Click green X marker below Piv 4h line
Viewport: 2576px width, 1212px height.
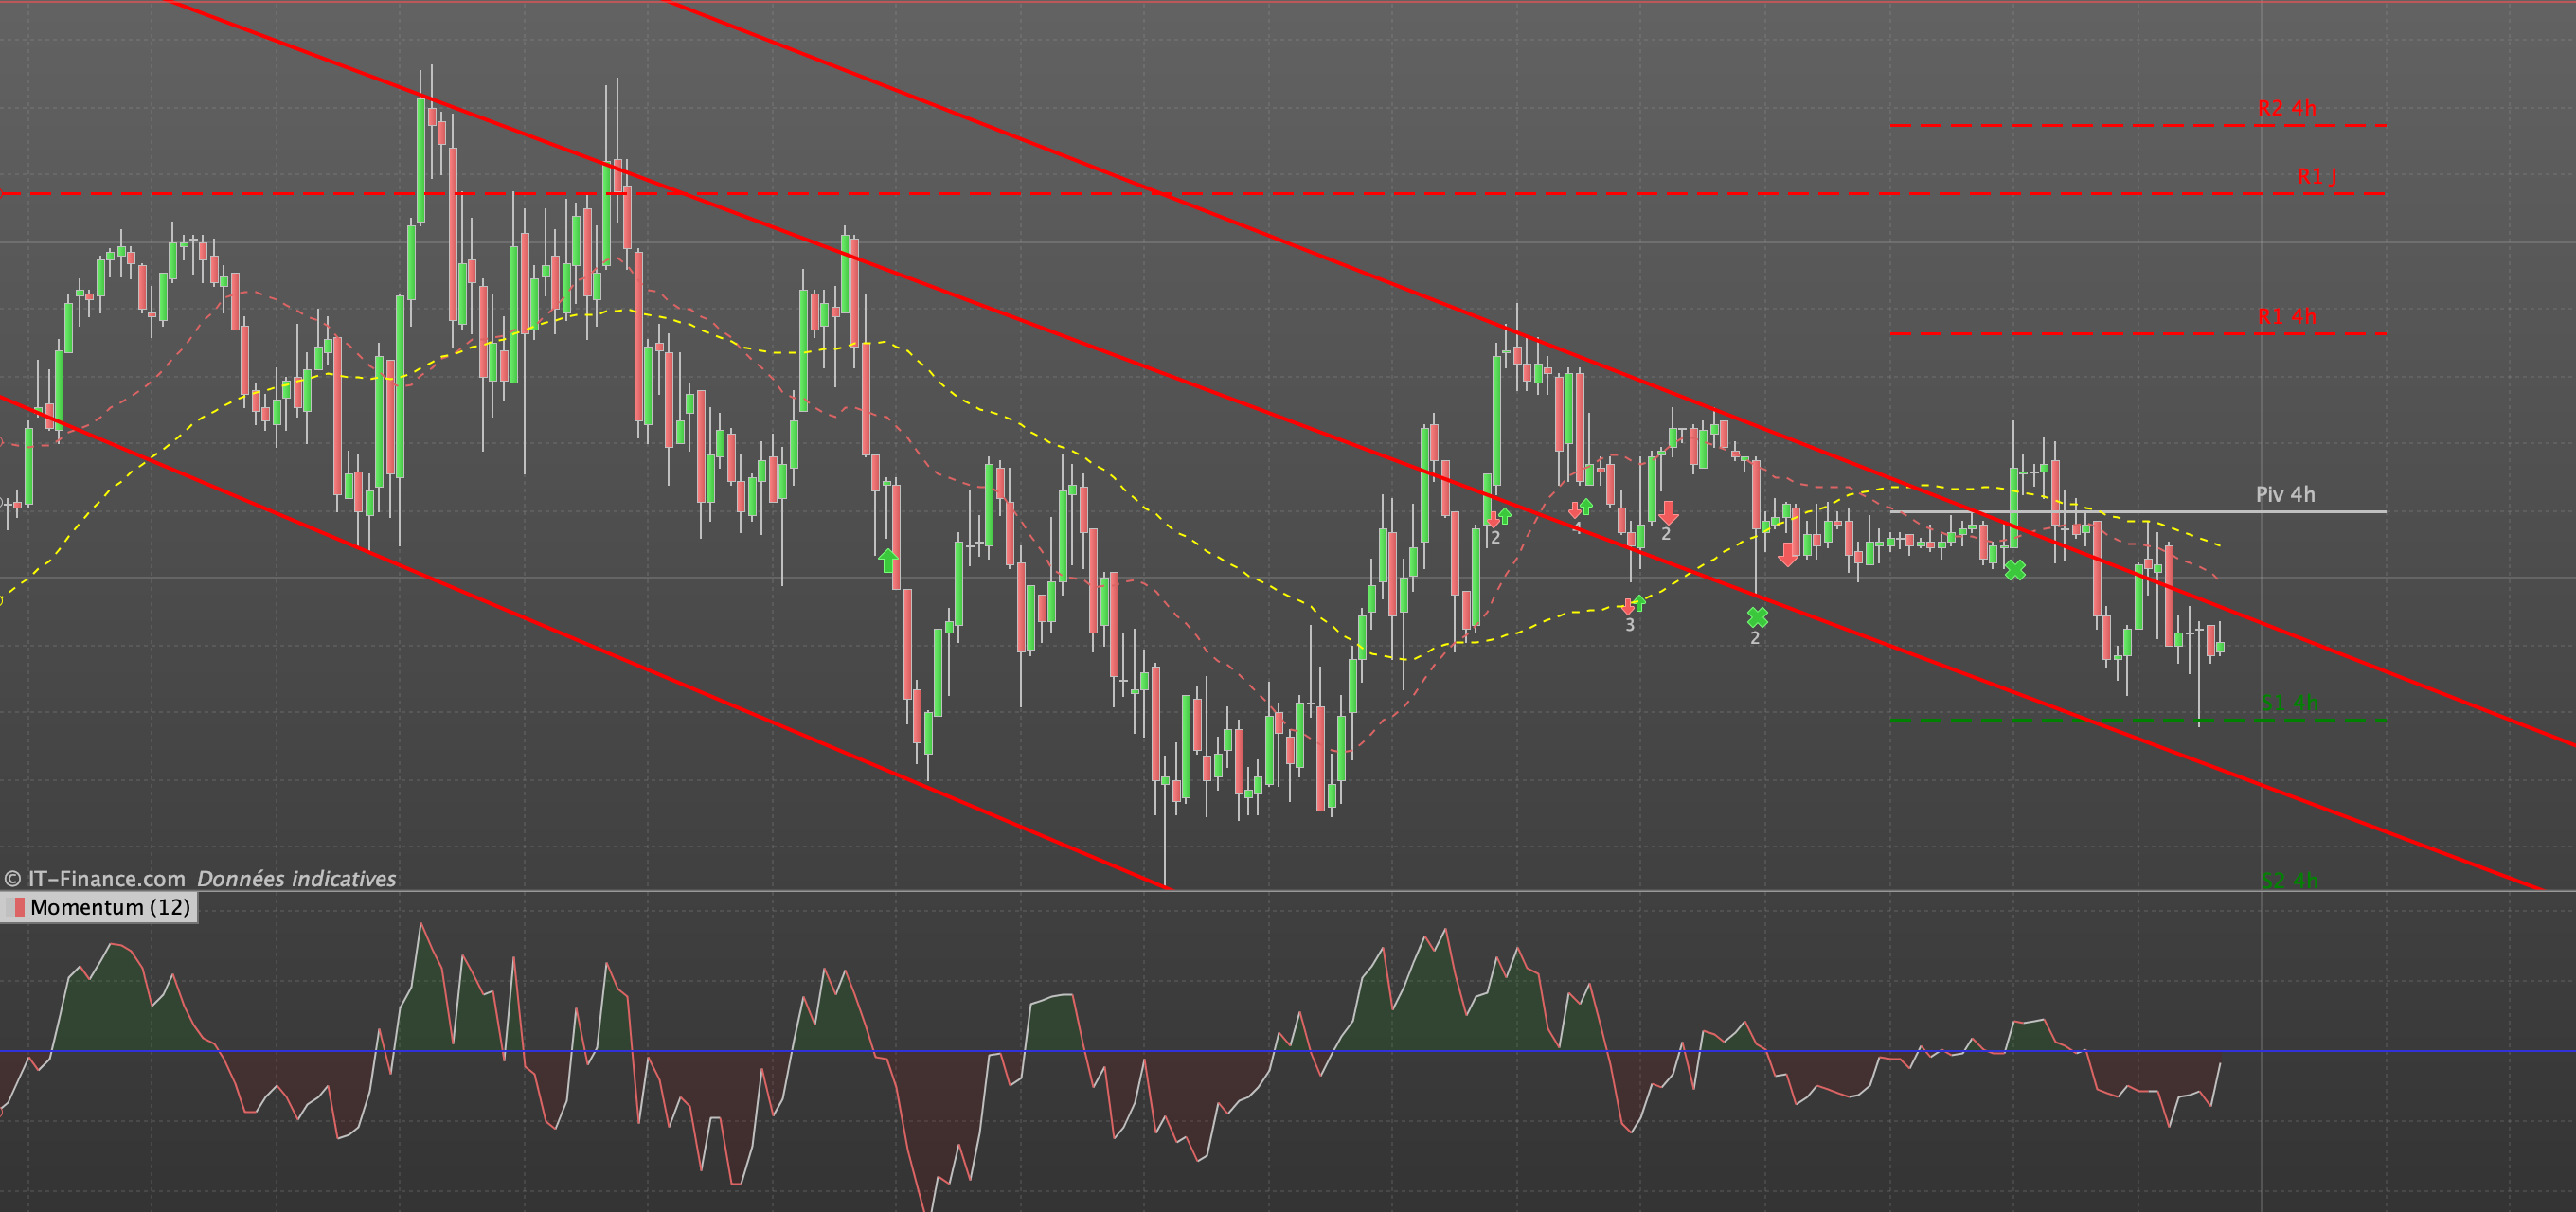tap(2015, 570)
